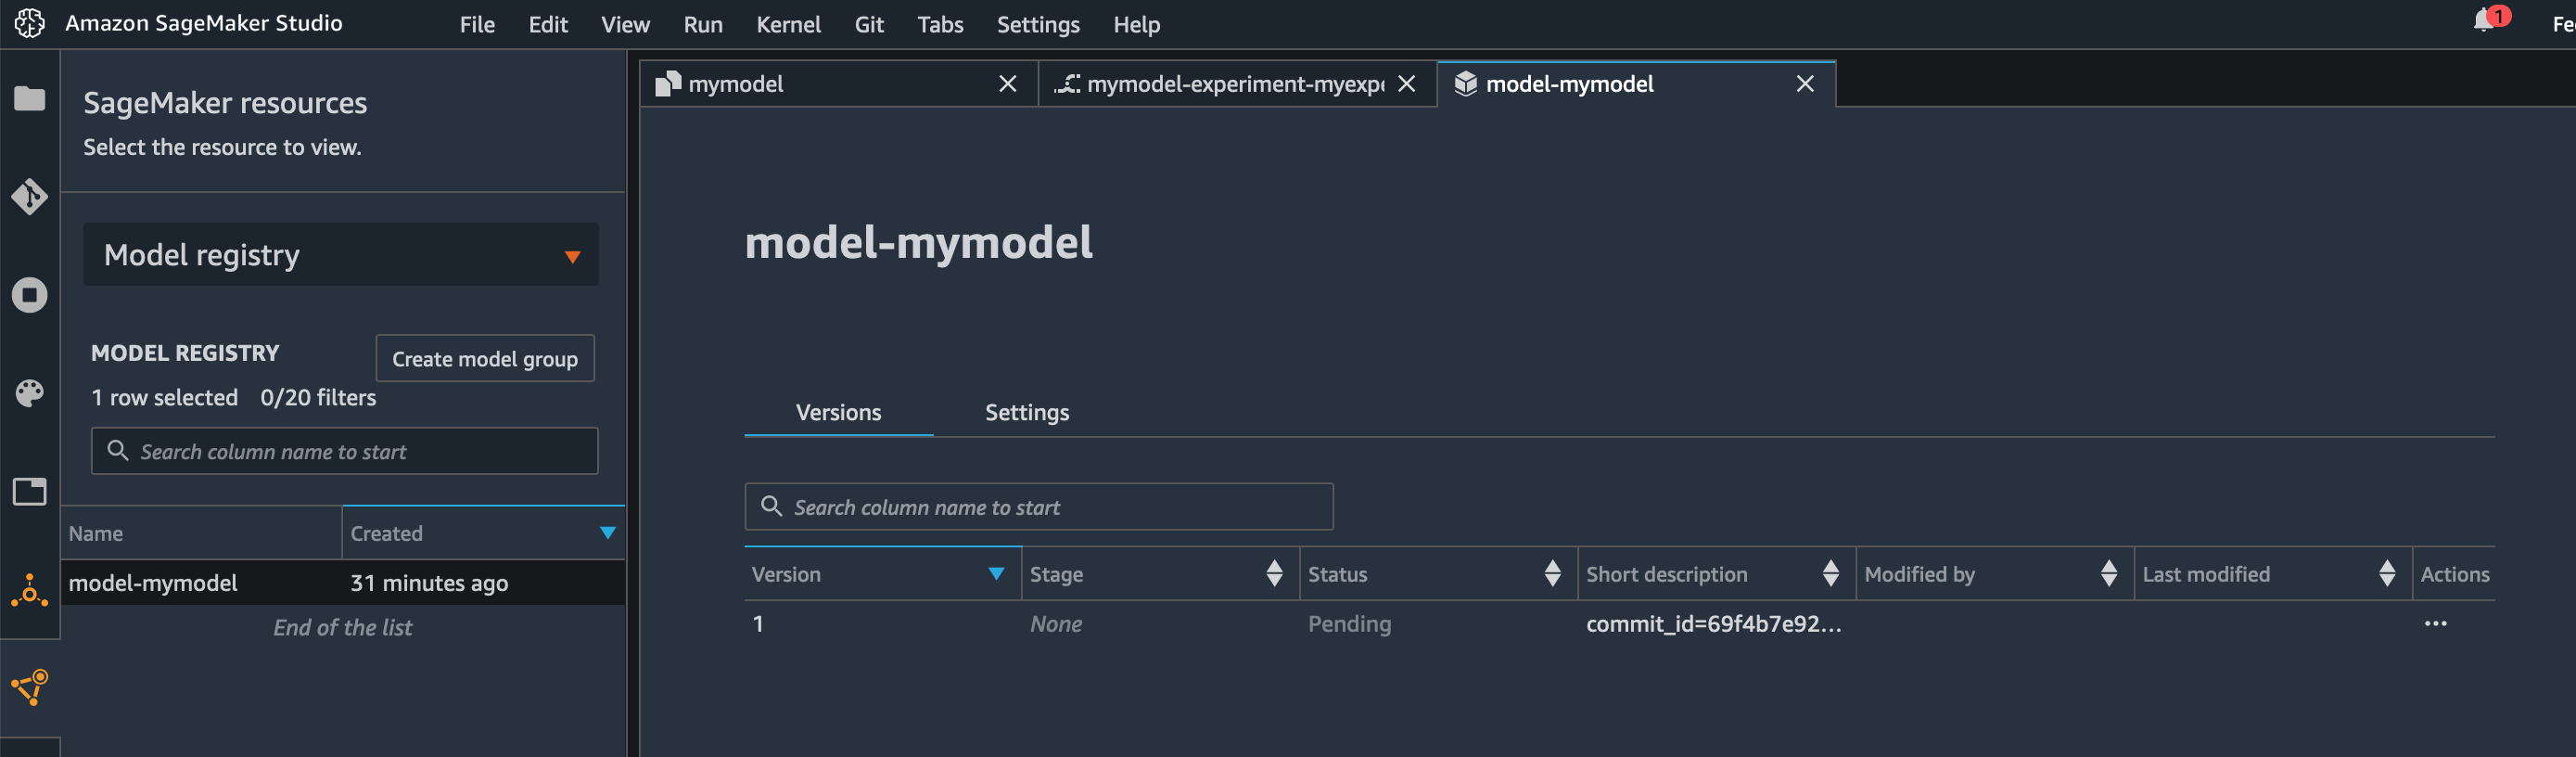Sort versions by Version column arrow

(995, 573)
